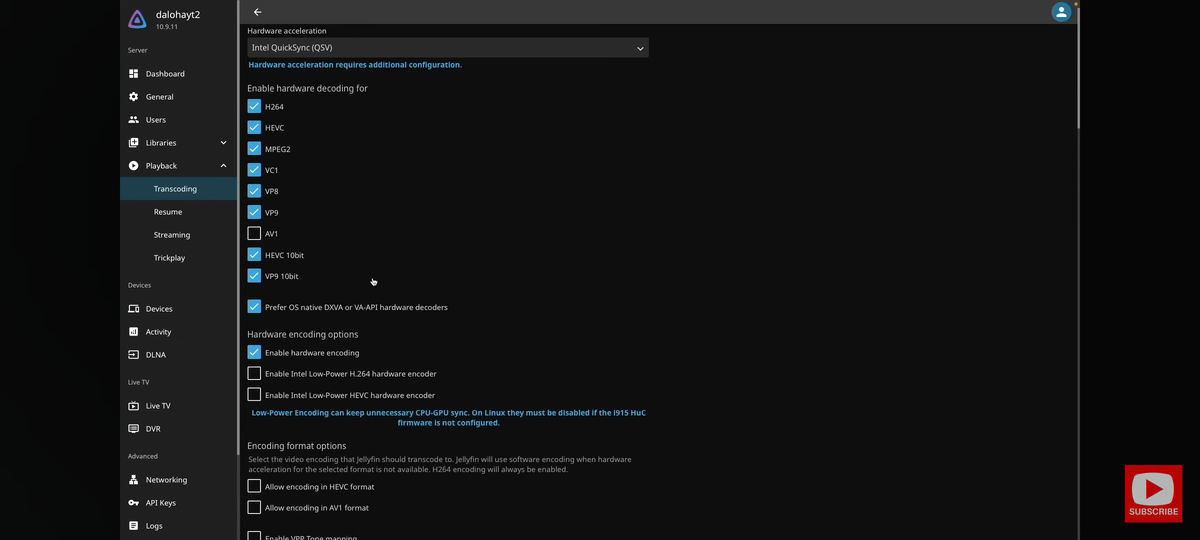Click the server name dalohayt2
This screenshot has width=1200, height=540.
(x=178, y=15)
